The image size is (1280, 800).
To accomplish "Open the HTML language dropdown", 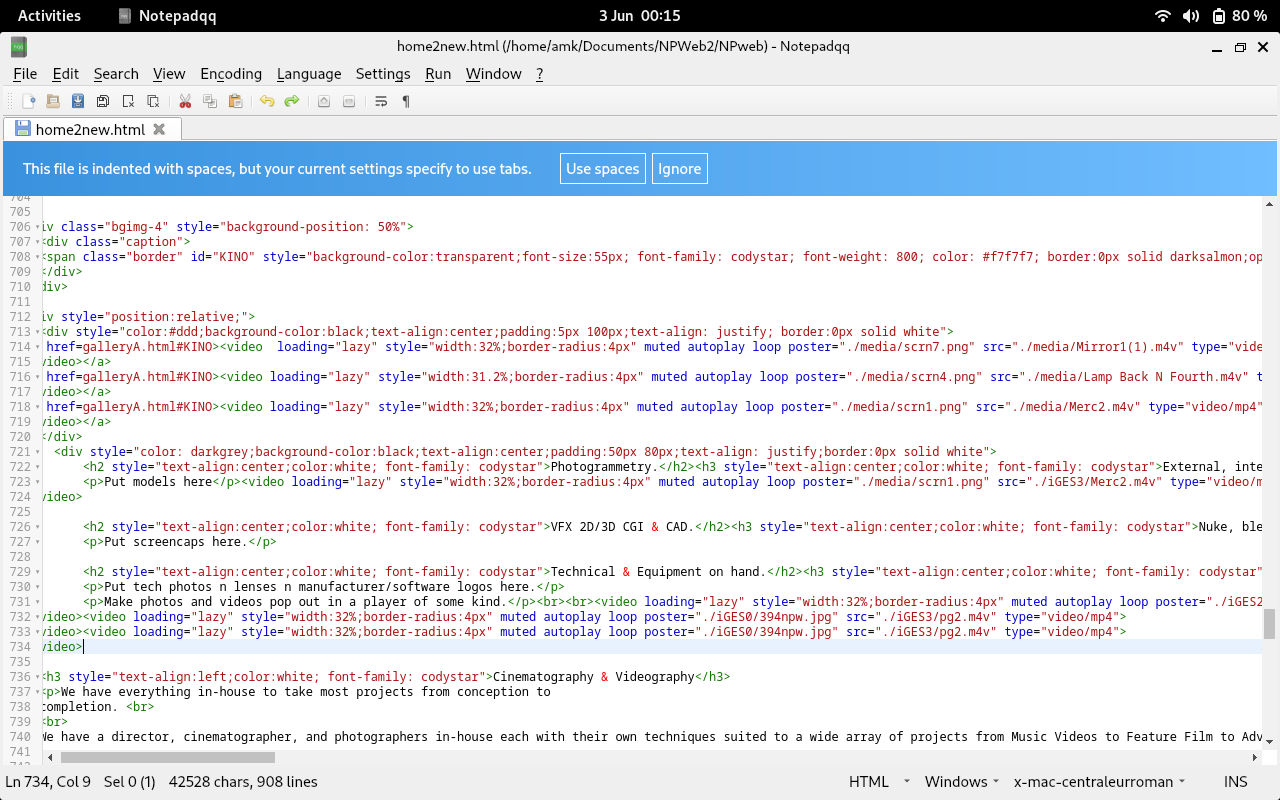I will [x=879, y=782].
